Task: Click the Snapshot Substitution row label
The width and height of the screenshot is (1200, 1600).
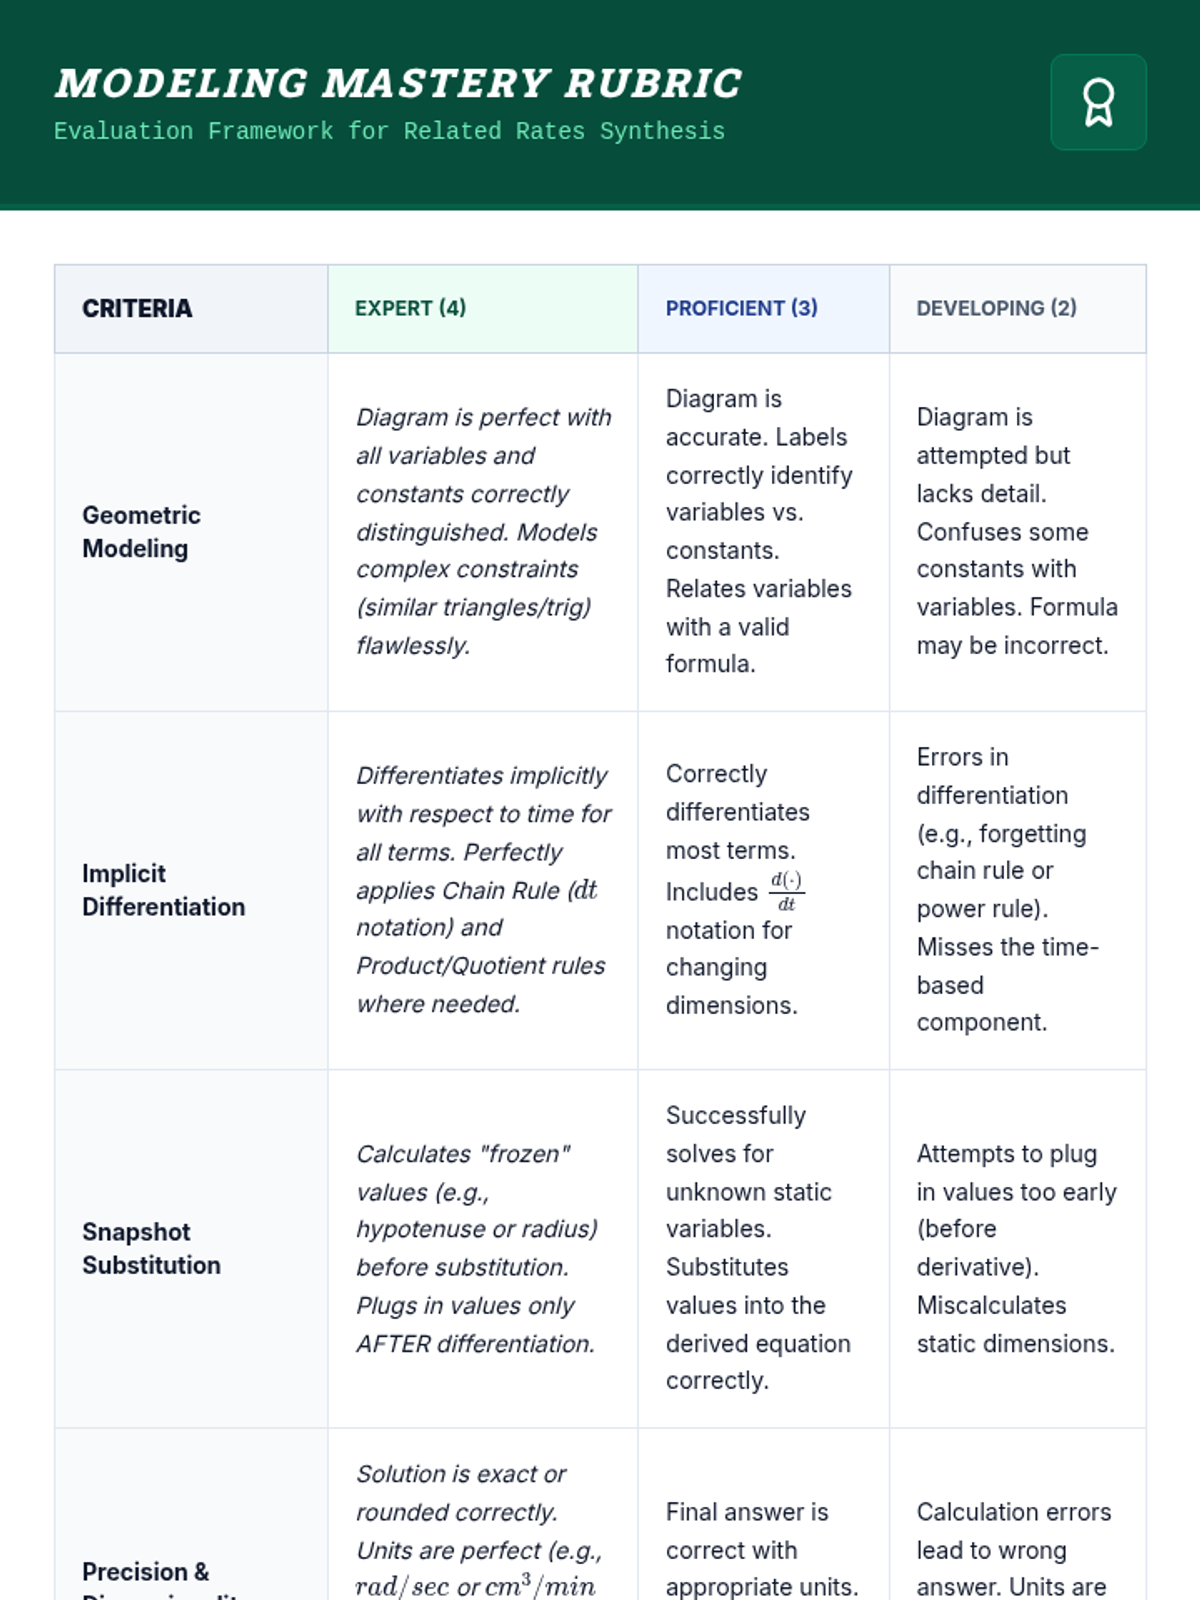Action: 151,1248
